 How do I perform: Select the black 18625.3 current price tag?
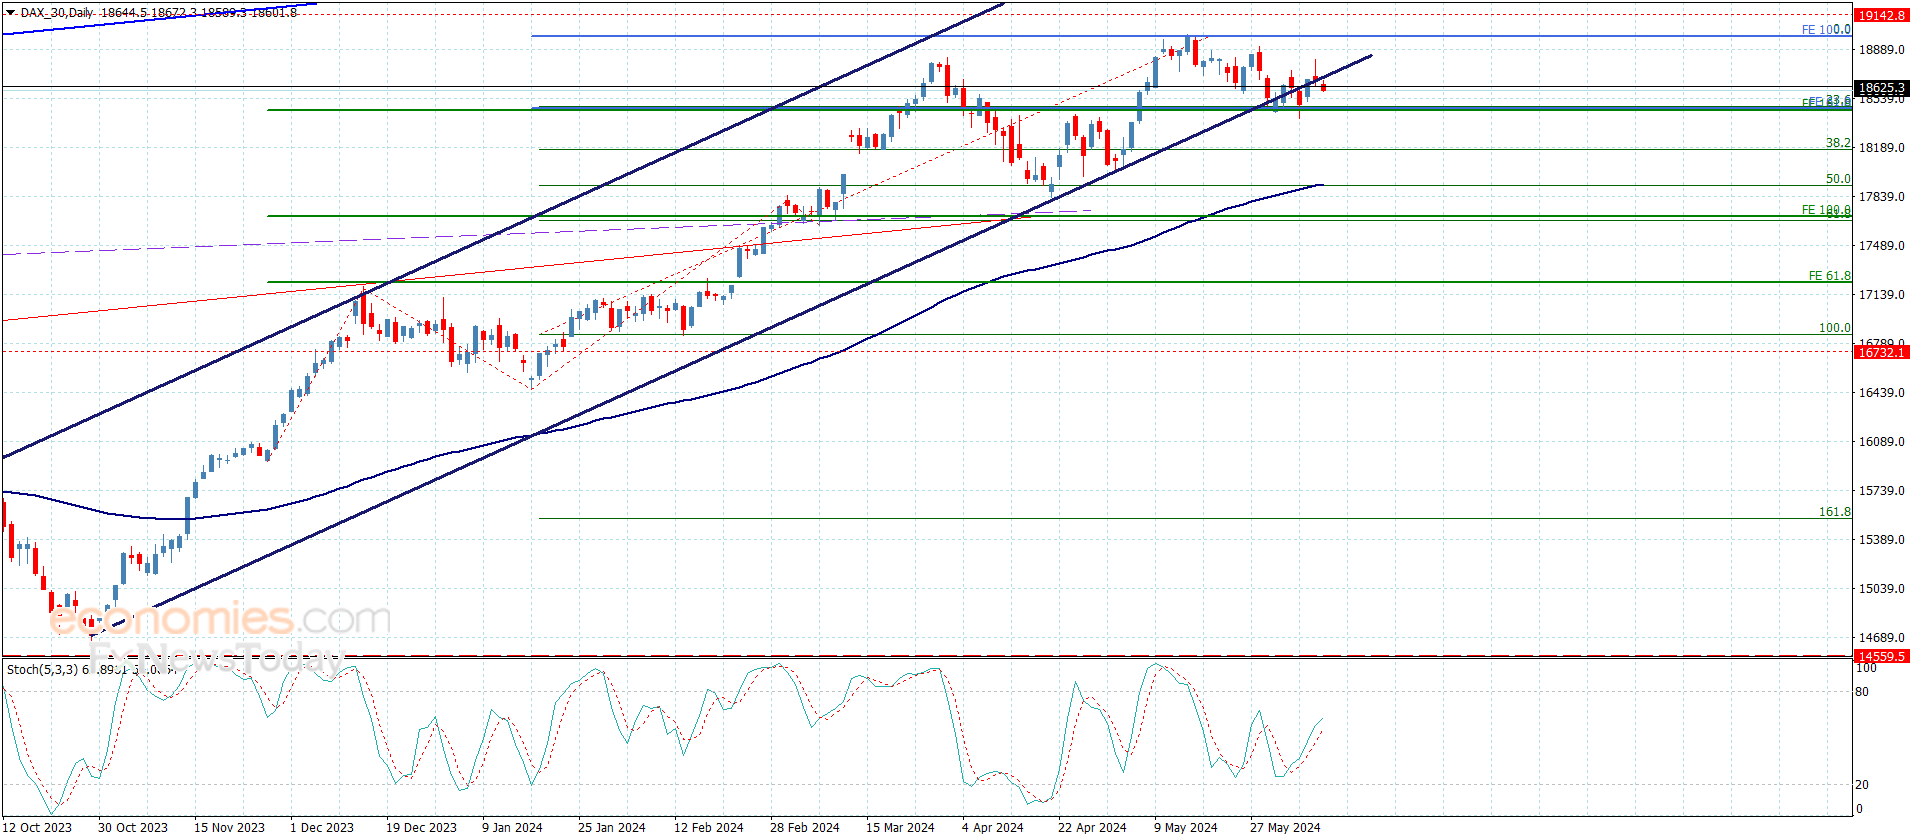[x=1882, y=88]
